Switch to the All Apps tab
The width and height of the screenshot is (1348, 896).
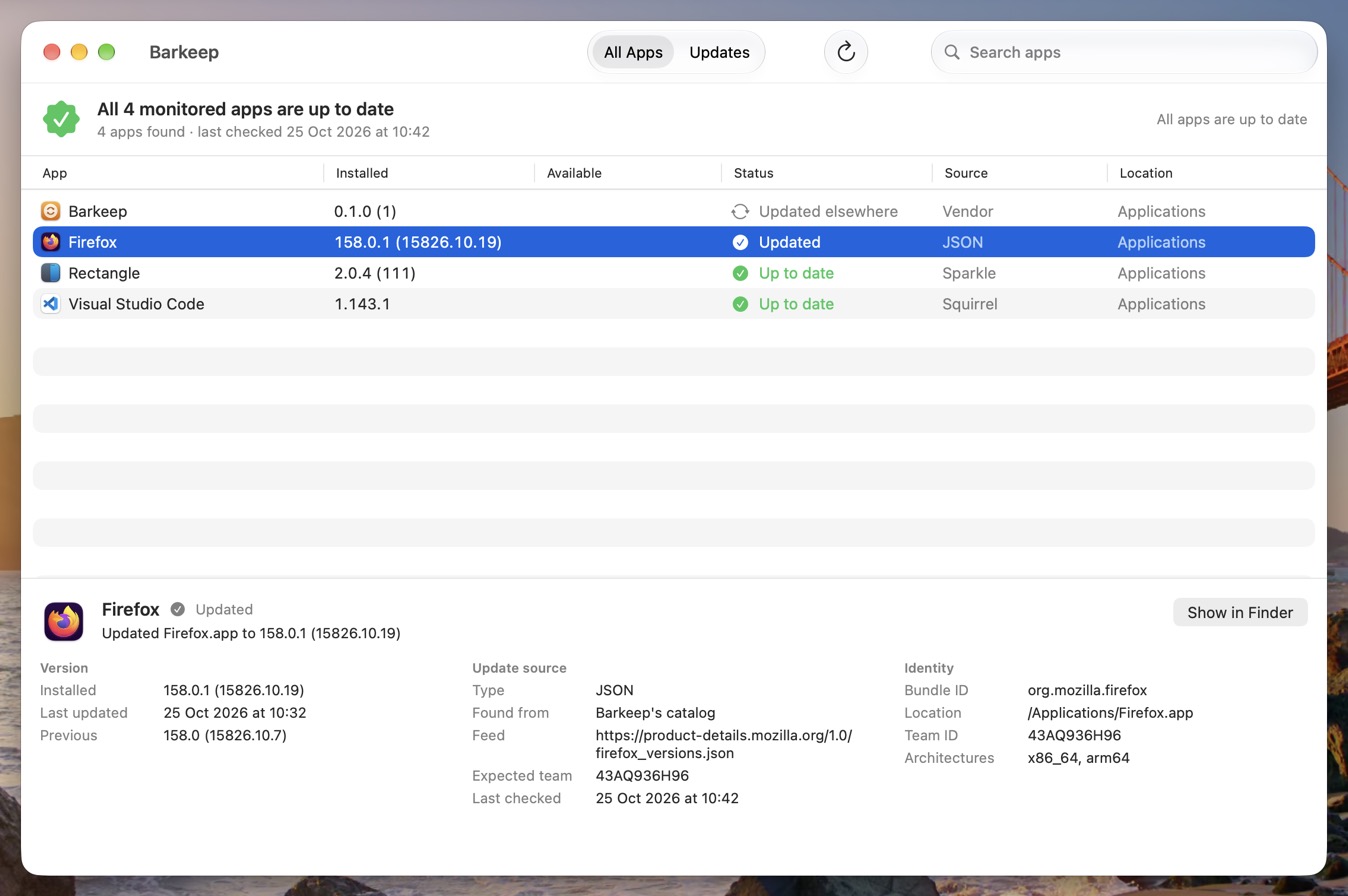pos(633,52)
